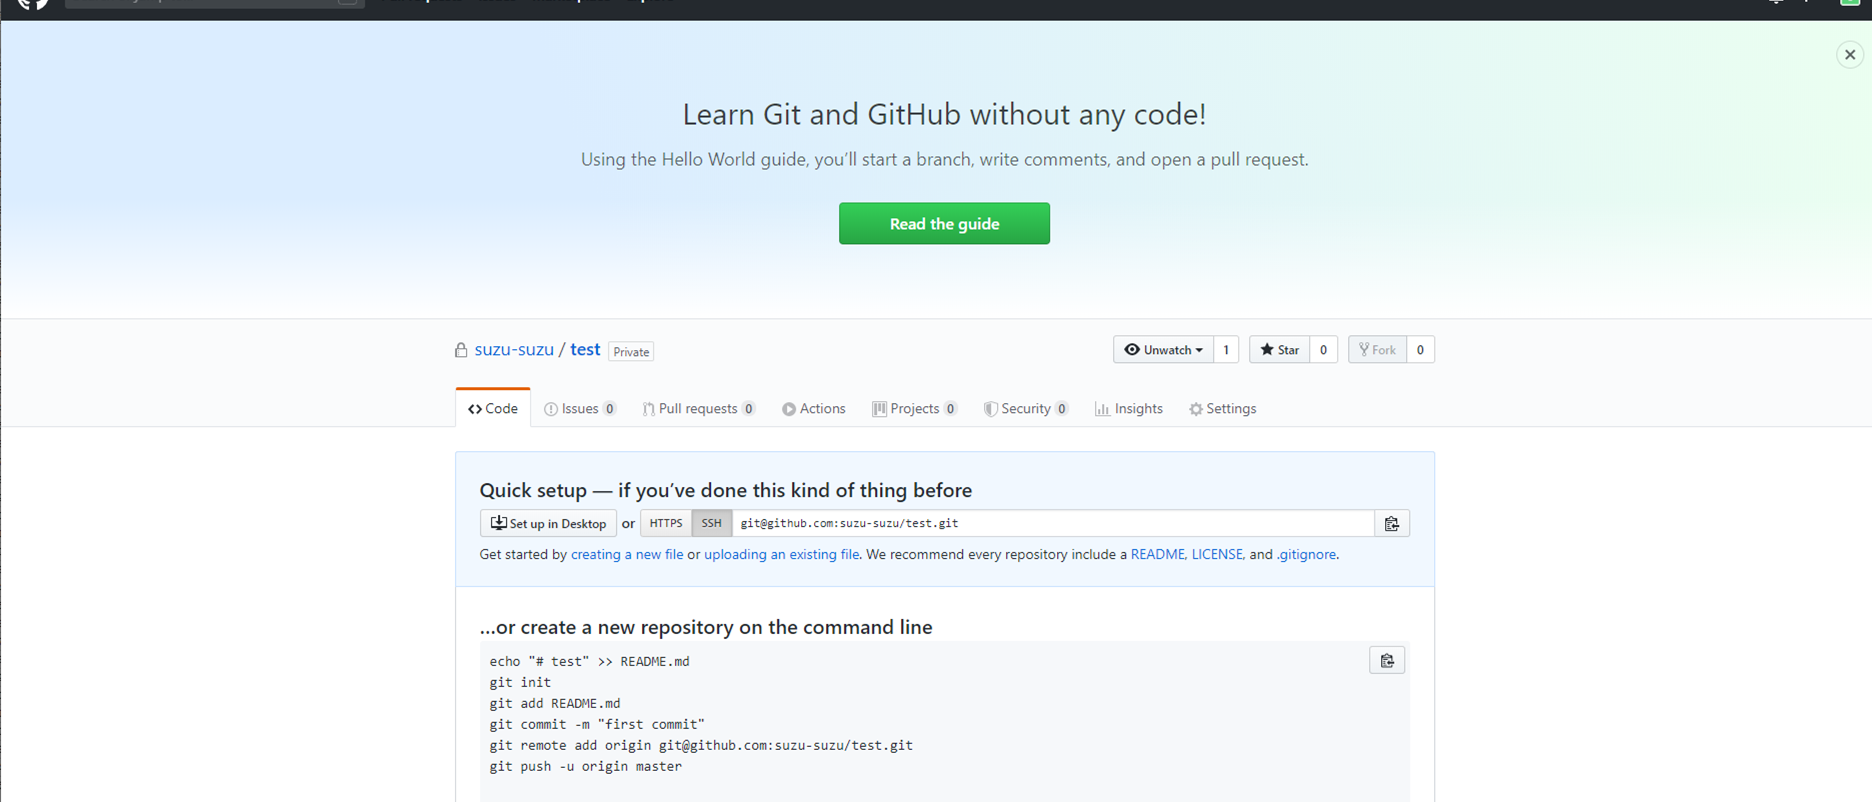Image resolution: width=1872 pixels, height=802 pixels.
Task: Open the Insights tab
Action: pos(1129,408)
